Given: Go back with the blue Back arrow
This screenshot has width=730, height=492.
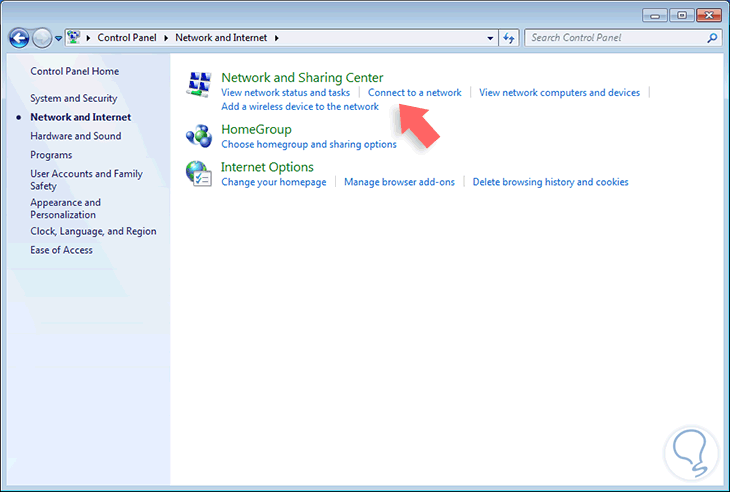Looking at the screenshot, I should pos(19,38).
